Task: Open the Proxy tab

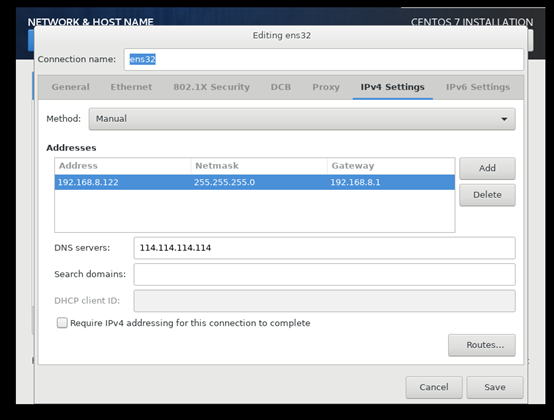Action: point(326,87)
